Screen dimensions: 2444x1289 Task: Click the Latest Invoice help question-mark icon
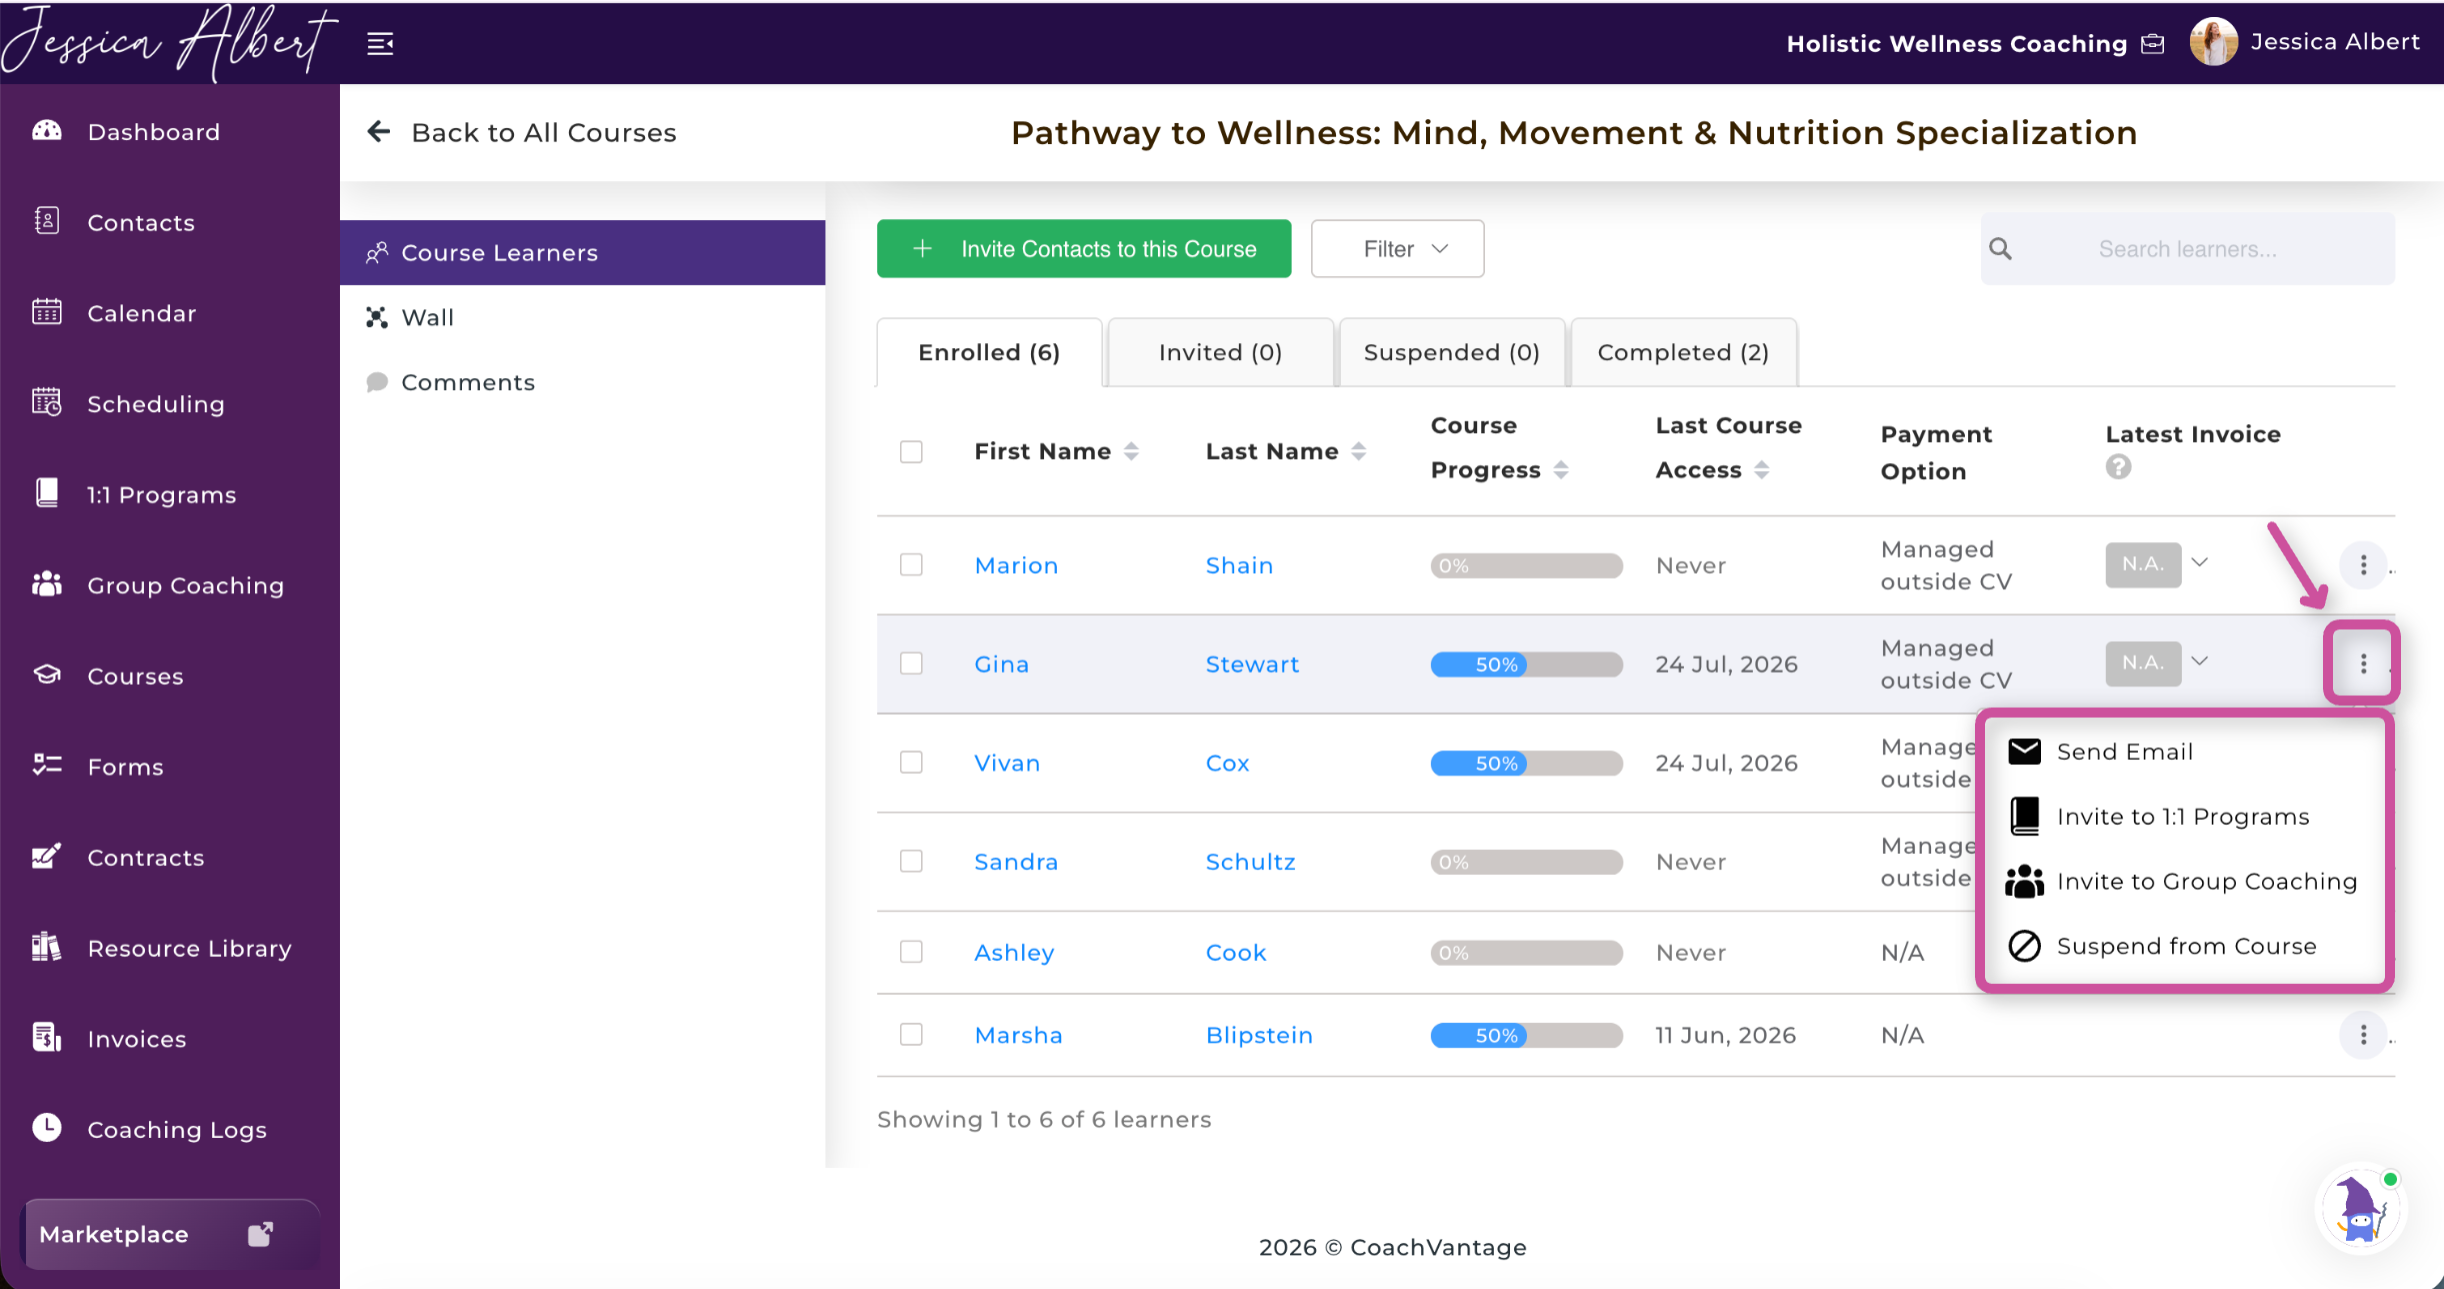pyautogui.click(x=2118, y=467)
